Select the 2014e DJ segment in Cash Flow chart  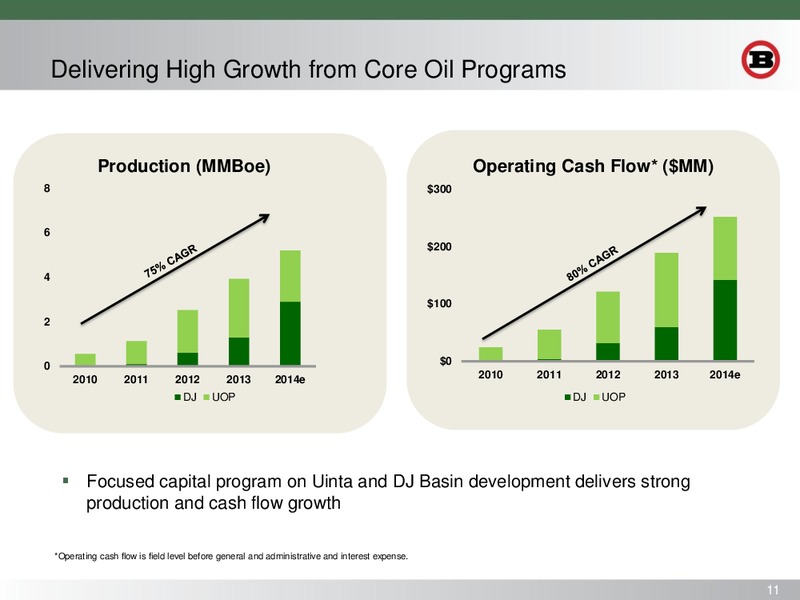(x=725, y=320)
